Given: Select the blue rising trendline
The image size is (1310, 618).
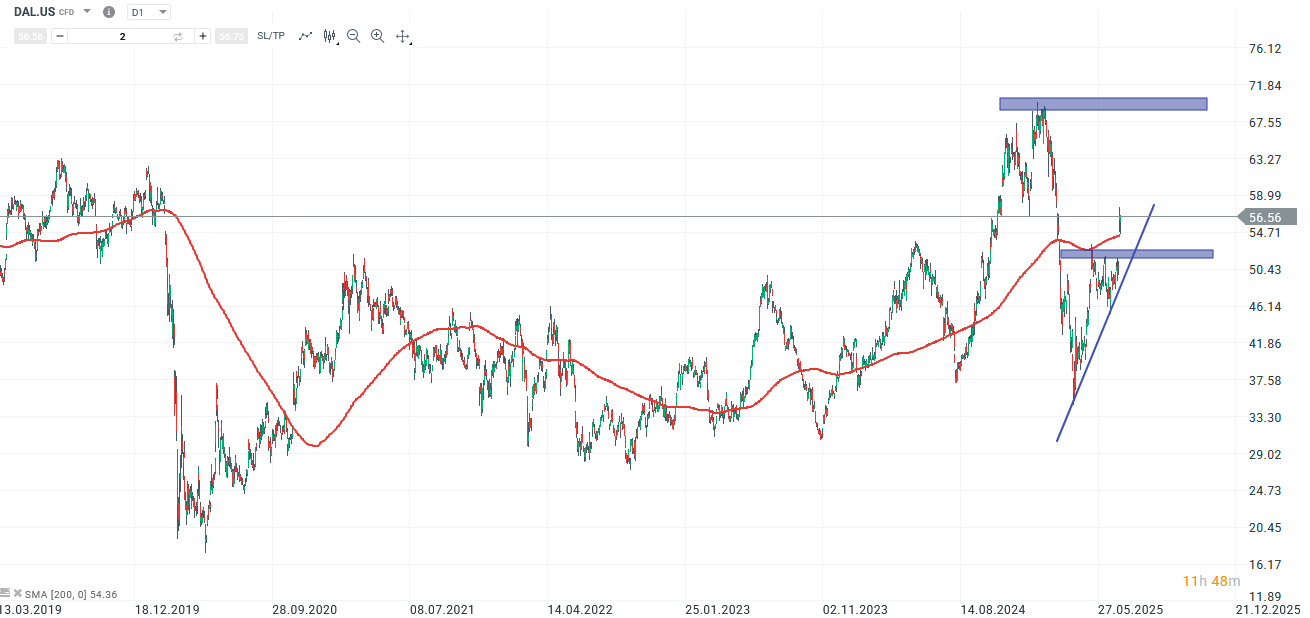Looking at the screenshot, I should (x=1105, y=323).
